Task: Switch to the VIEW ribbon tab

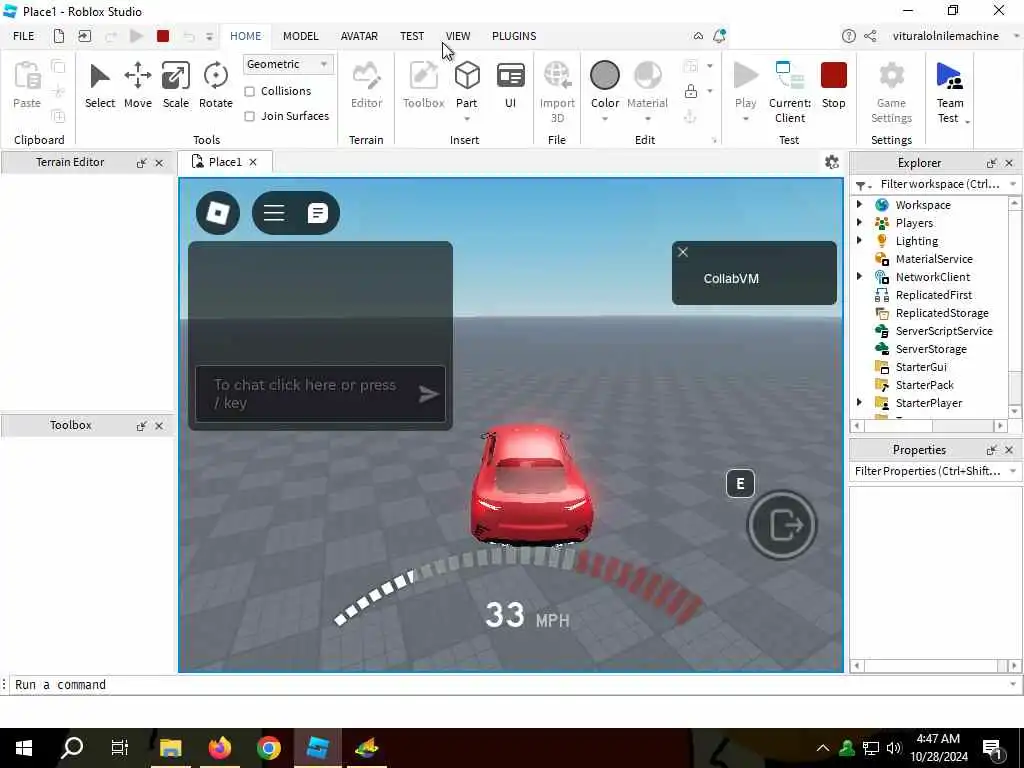Action: [x=458, y=36]
